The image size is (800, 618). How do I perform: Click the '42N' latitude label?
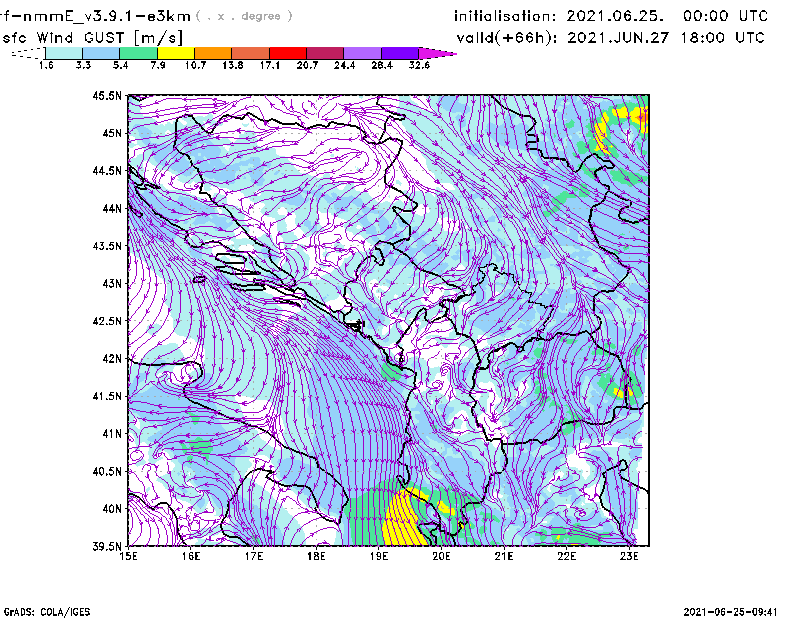[x=112, y=359]
